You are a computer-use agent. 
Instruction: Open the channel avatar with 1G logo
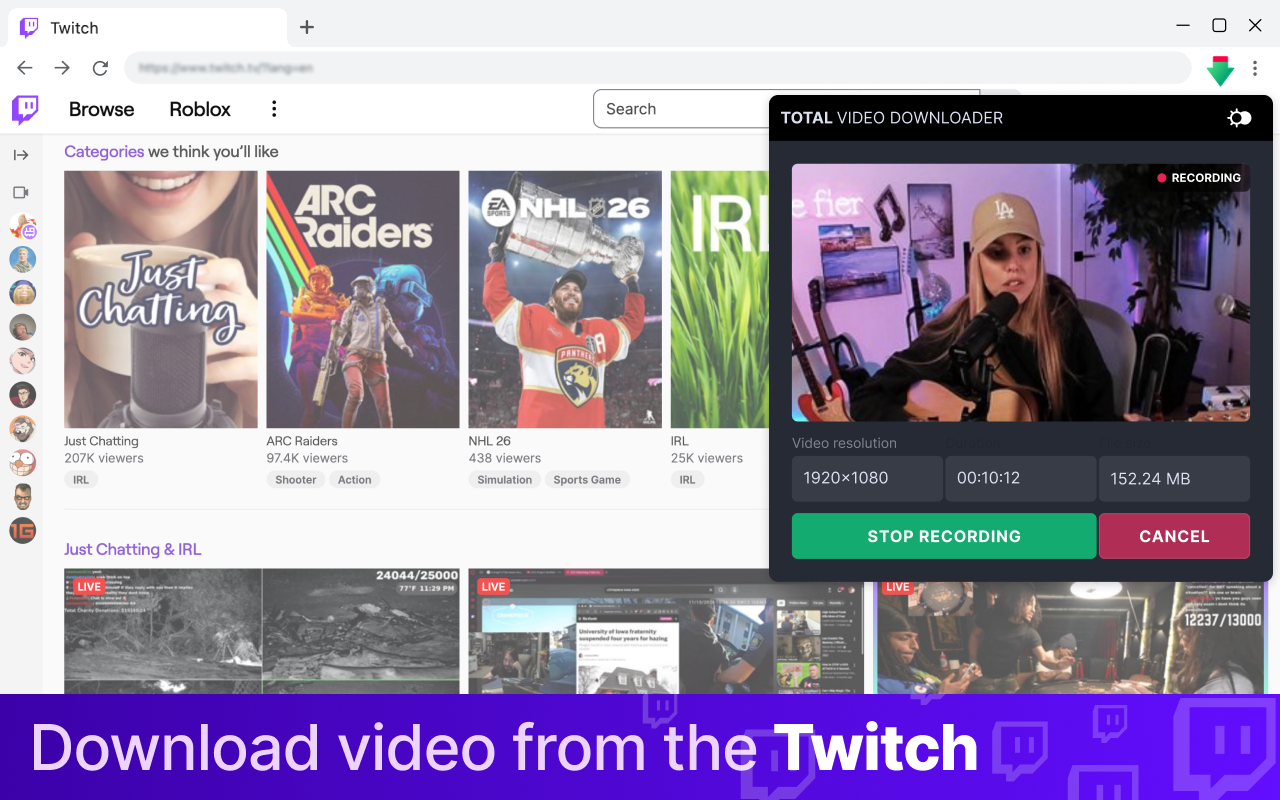22,530
